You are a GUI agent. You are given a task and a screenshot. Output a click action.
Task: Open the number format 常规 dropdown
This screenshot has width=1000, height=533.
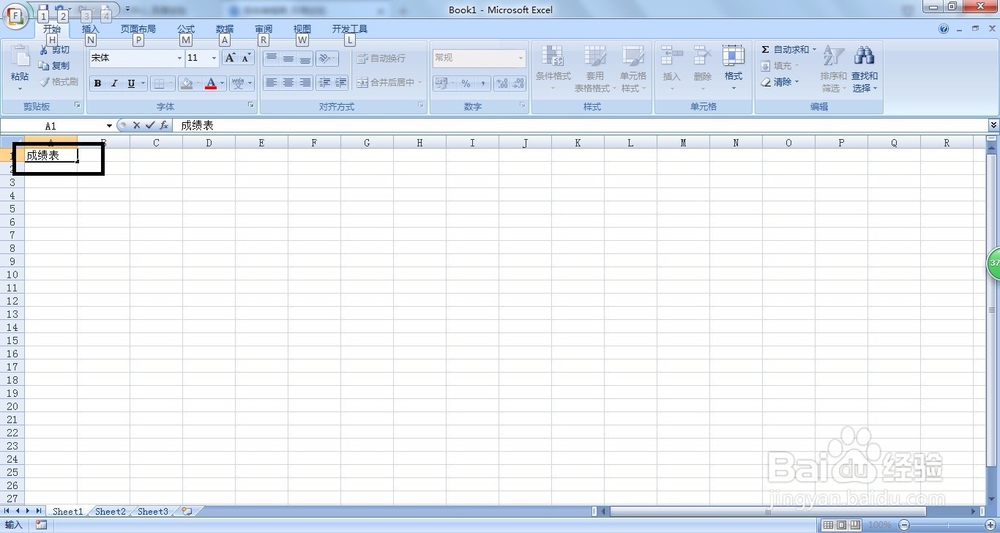[x=520, y=58]
